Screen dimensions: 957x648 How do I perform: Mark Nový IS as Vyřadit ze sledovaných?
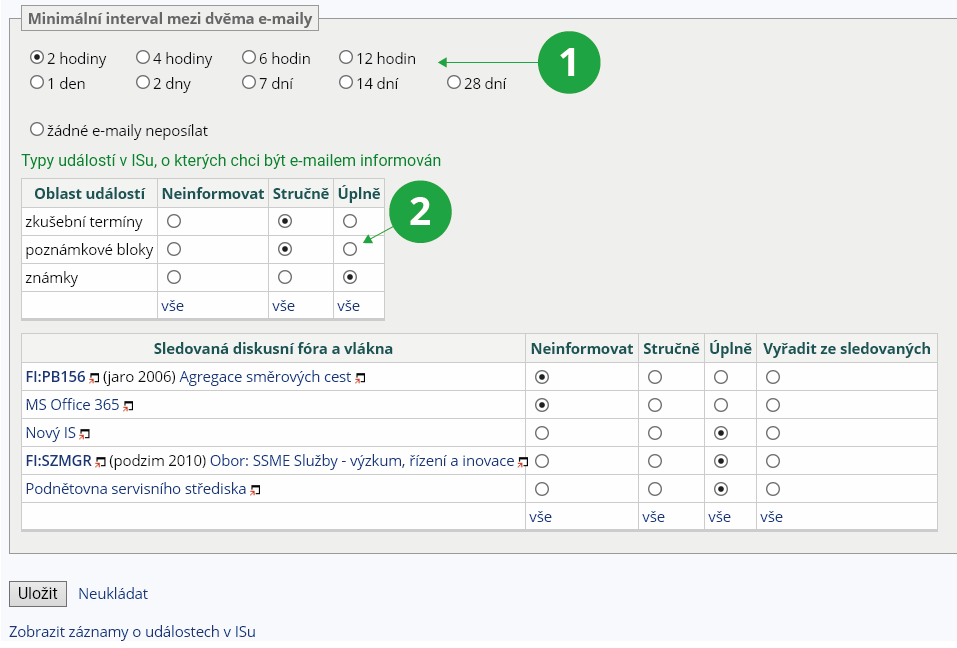point(773,433)
